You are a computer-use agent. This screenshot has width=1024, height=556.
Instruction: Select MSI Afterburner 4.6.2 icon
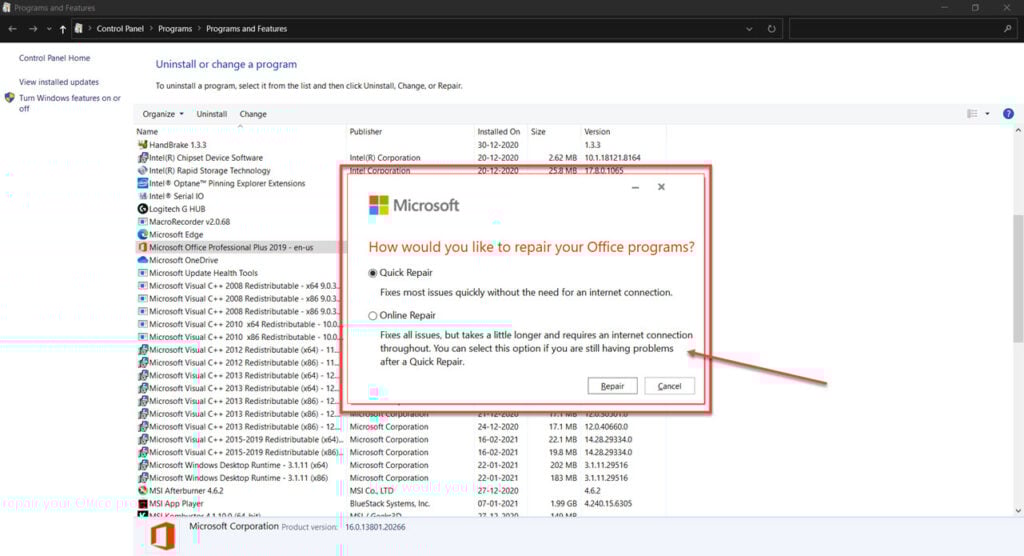[142, 491]
